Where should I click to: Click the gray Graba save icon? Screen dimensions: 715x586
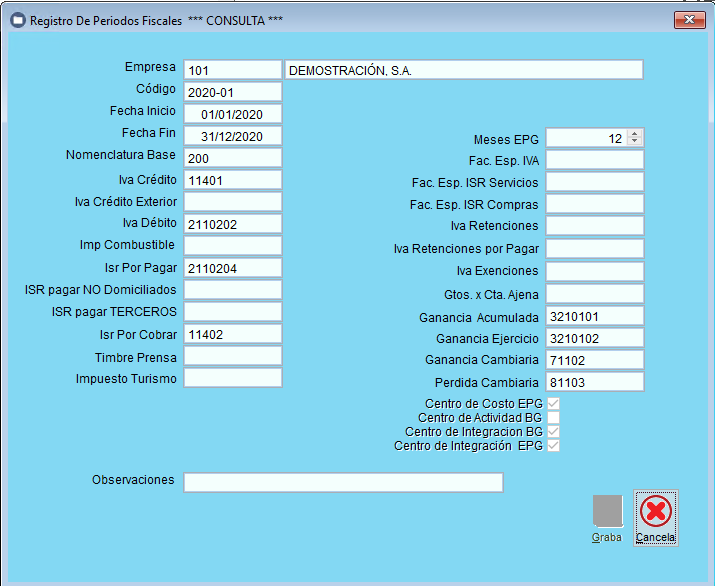[607, 512]
